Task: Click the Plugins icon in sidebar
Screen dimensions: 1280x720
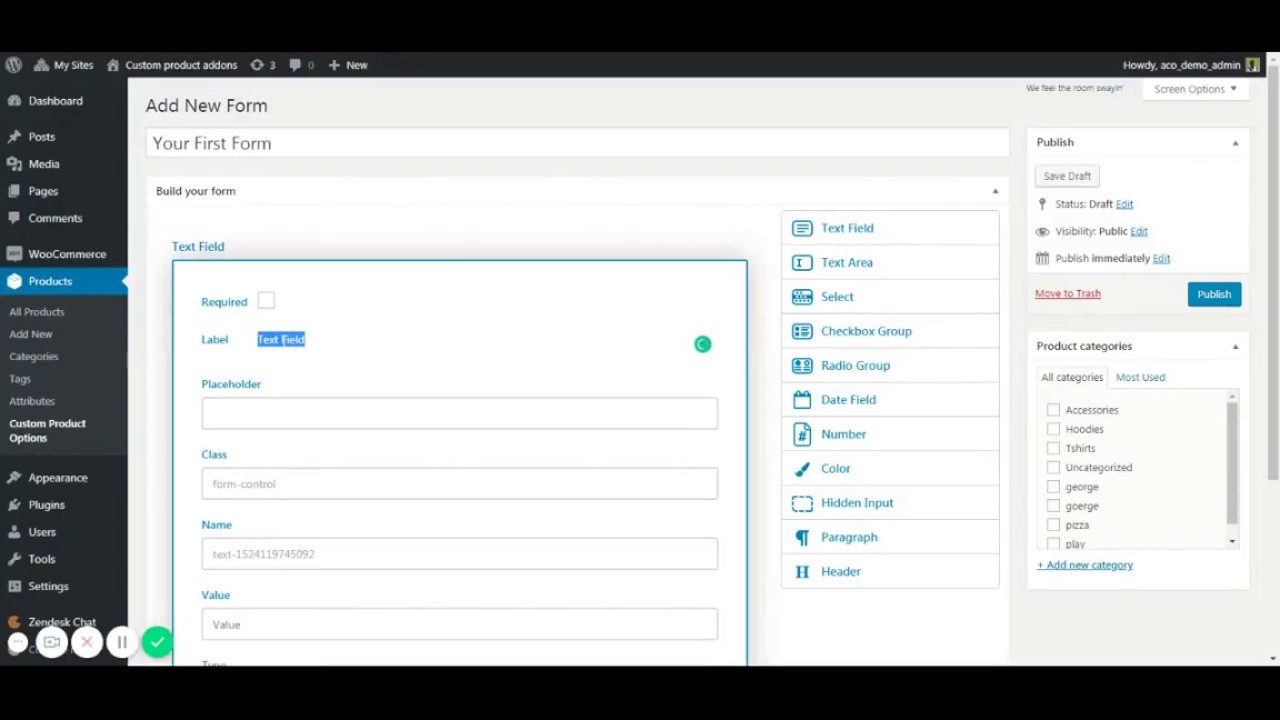Action: pos(14,505)
